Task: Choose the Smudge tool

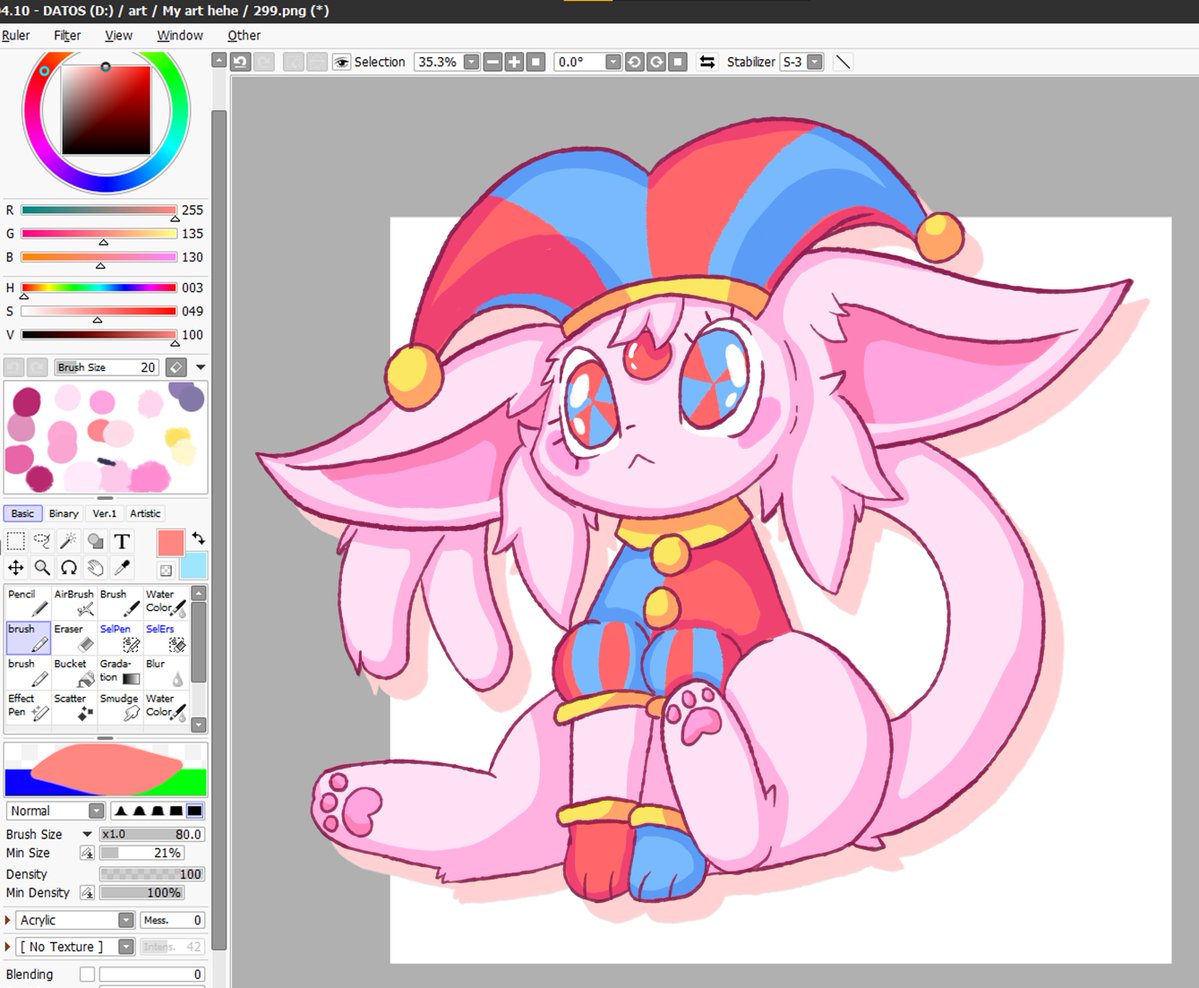Action: click(x=120, y=707)
